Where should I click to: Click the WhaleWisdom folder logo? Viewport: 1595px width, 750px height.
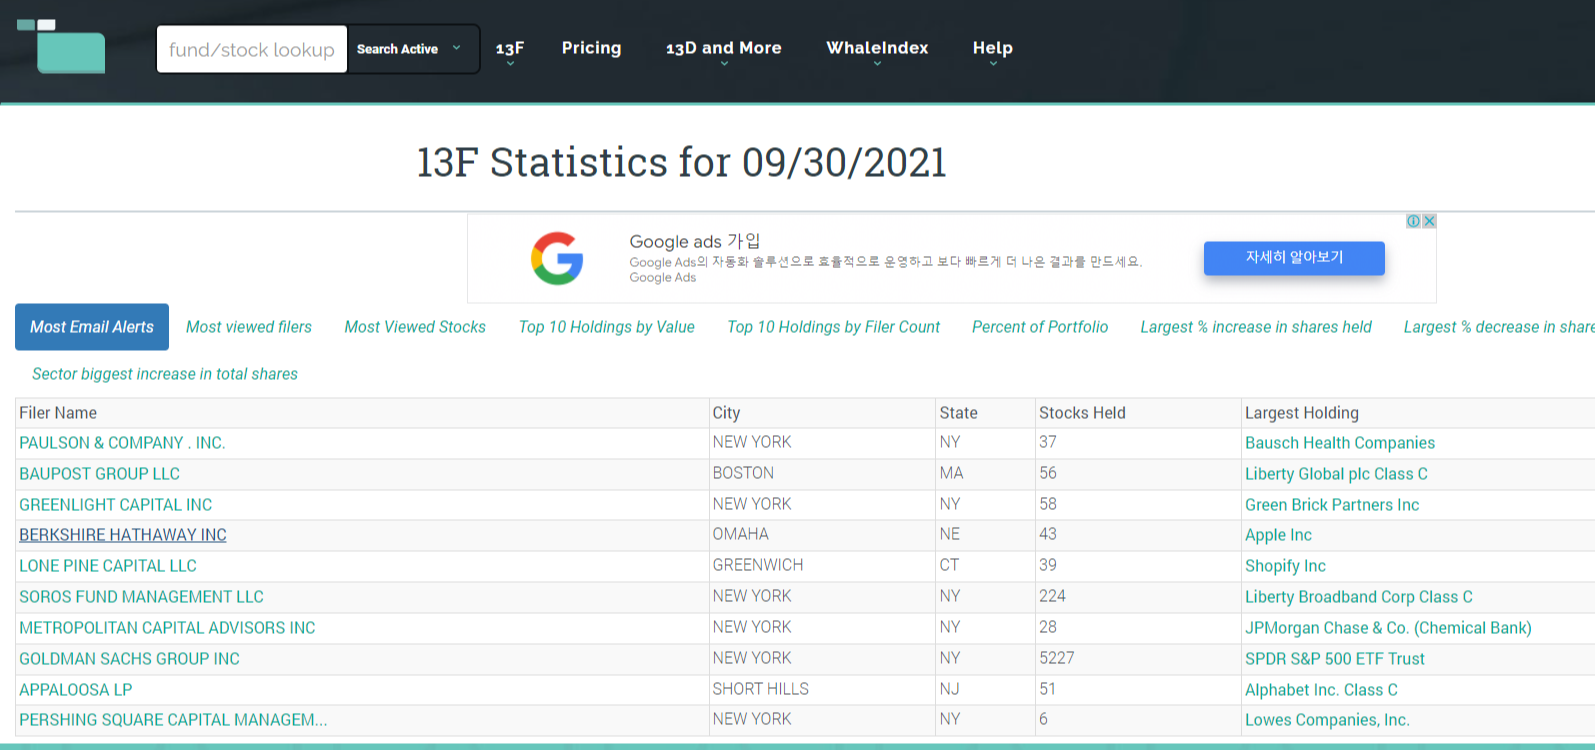click(61, 46)
